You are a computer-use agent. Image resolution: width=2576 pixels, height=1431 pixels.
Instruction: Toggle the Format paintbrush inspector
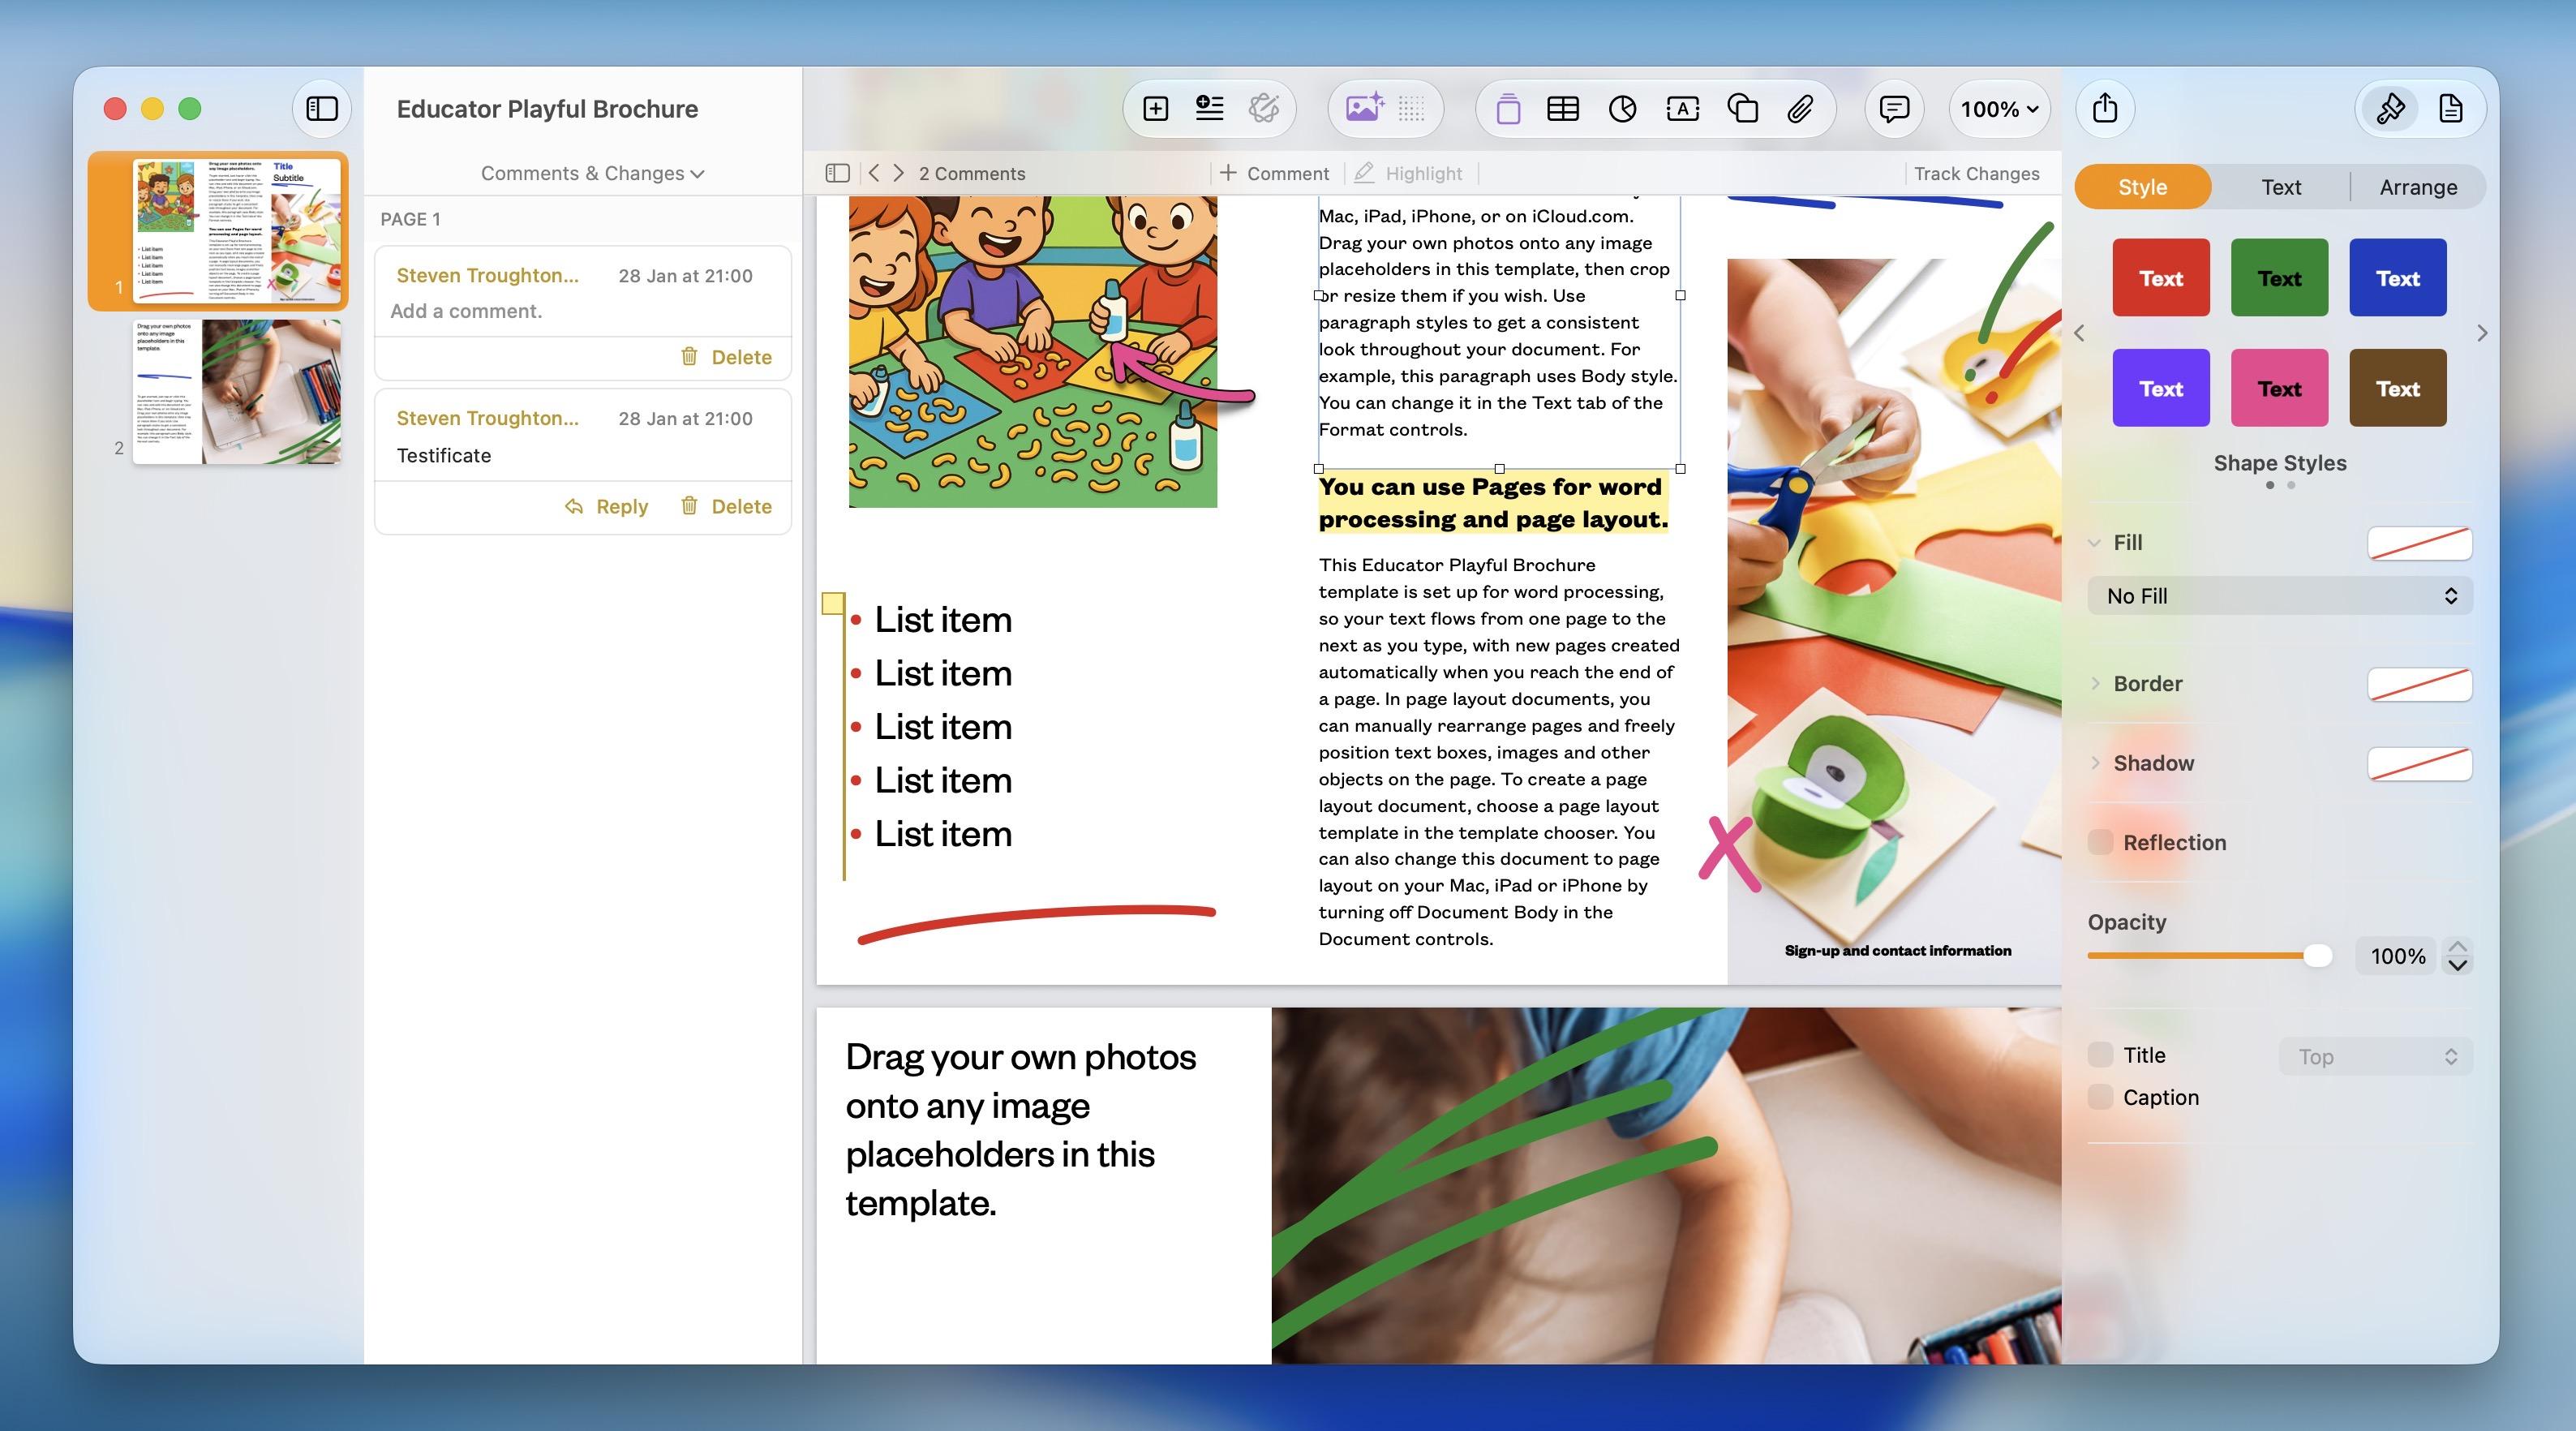click(x=2391, y=108)
